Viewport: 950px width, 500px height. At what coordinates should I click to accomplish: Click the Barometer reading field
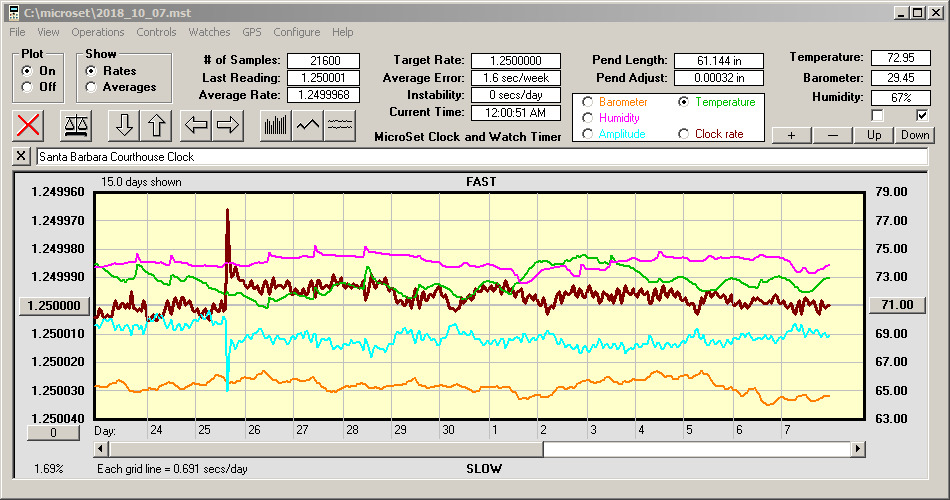[900, 78]
